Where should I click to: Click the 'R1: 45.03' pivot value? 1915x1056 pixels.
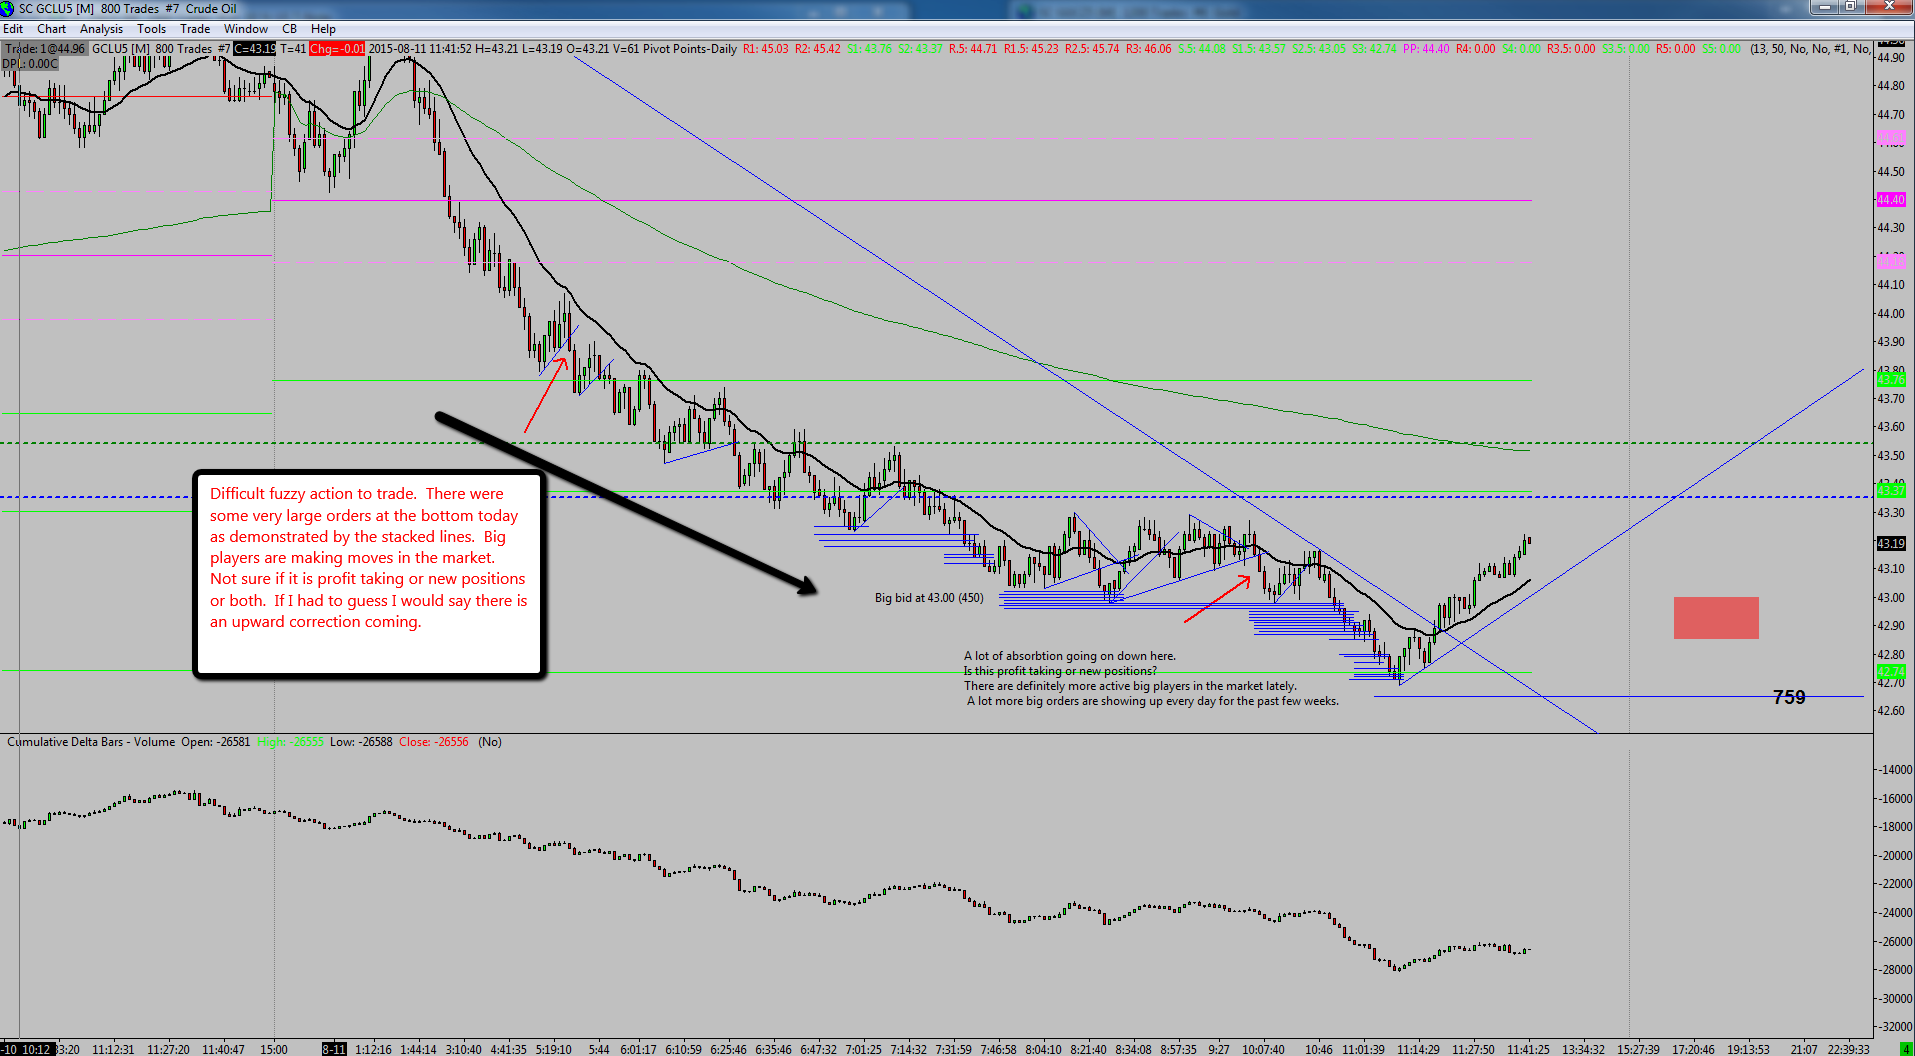(765, 49)
